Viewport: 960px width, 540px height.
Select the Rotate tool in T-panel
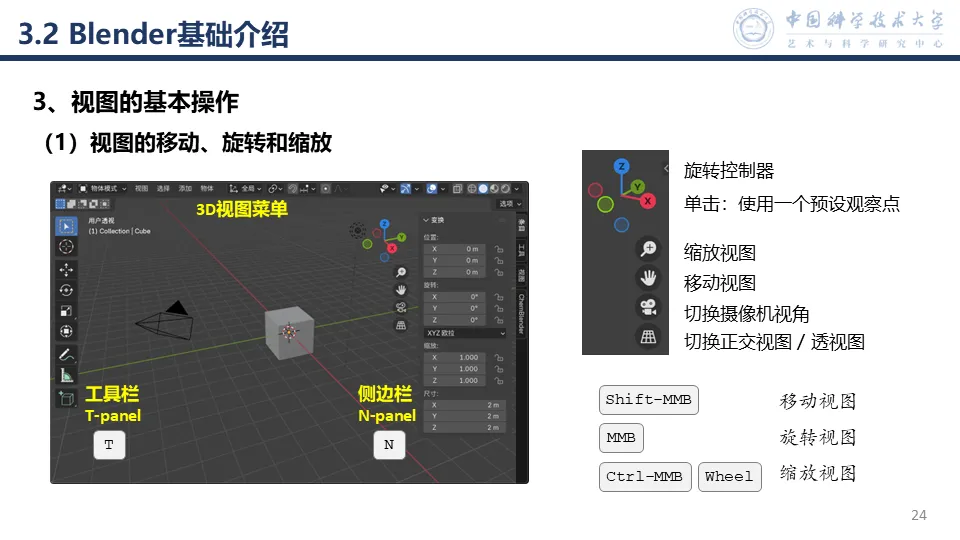(x=66, y=290)
